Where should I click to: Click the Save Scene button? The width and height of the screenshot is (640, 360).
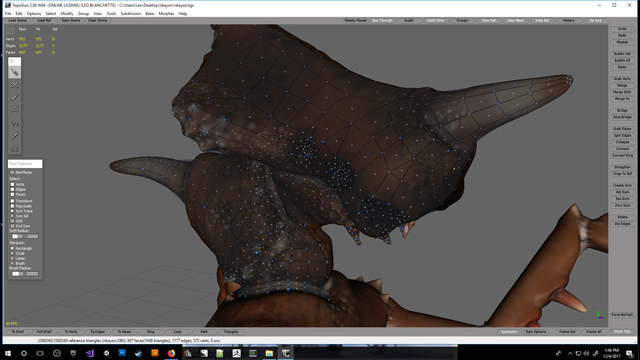pos(71,20)
